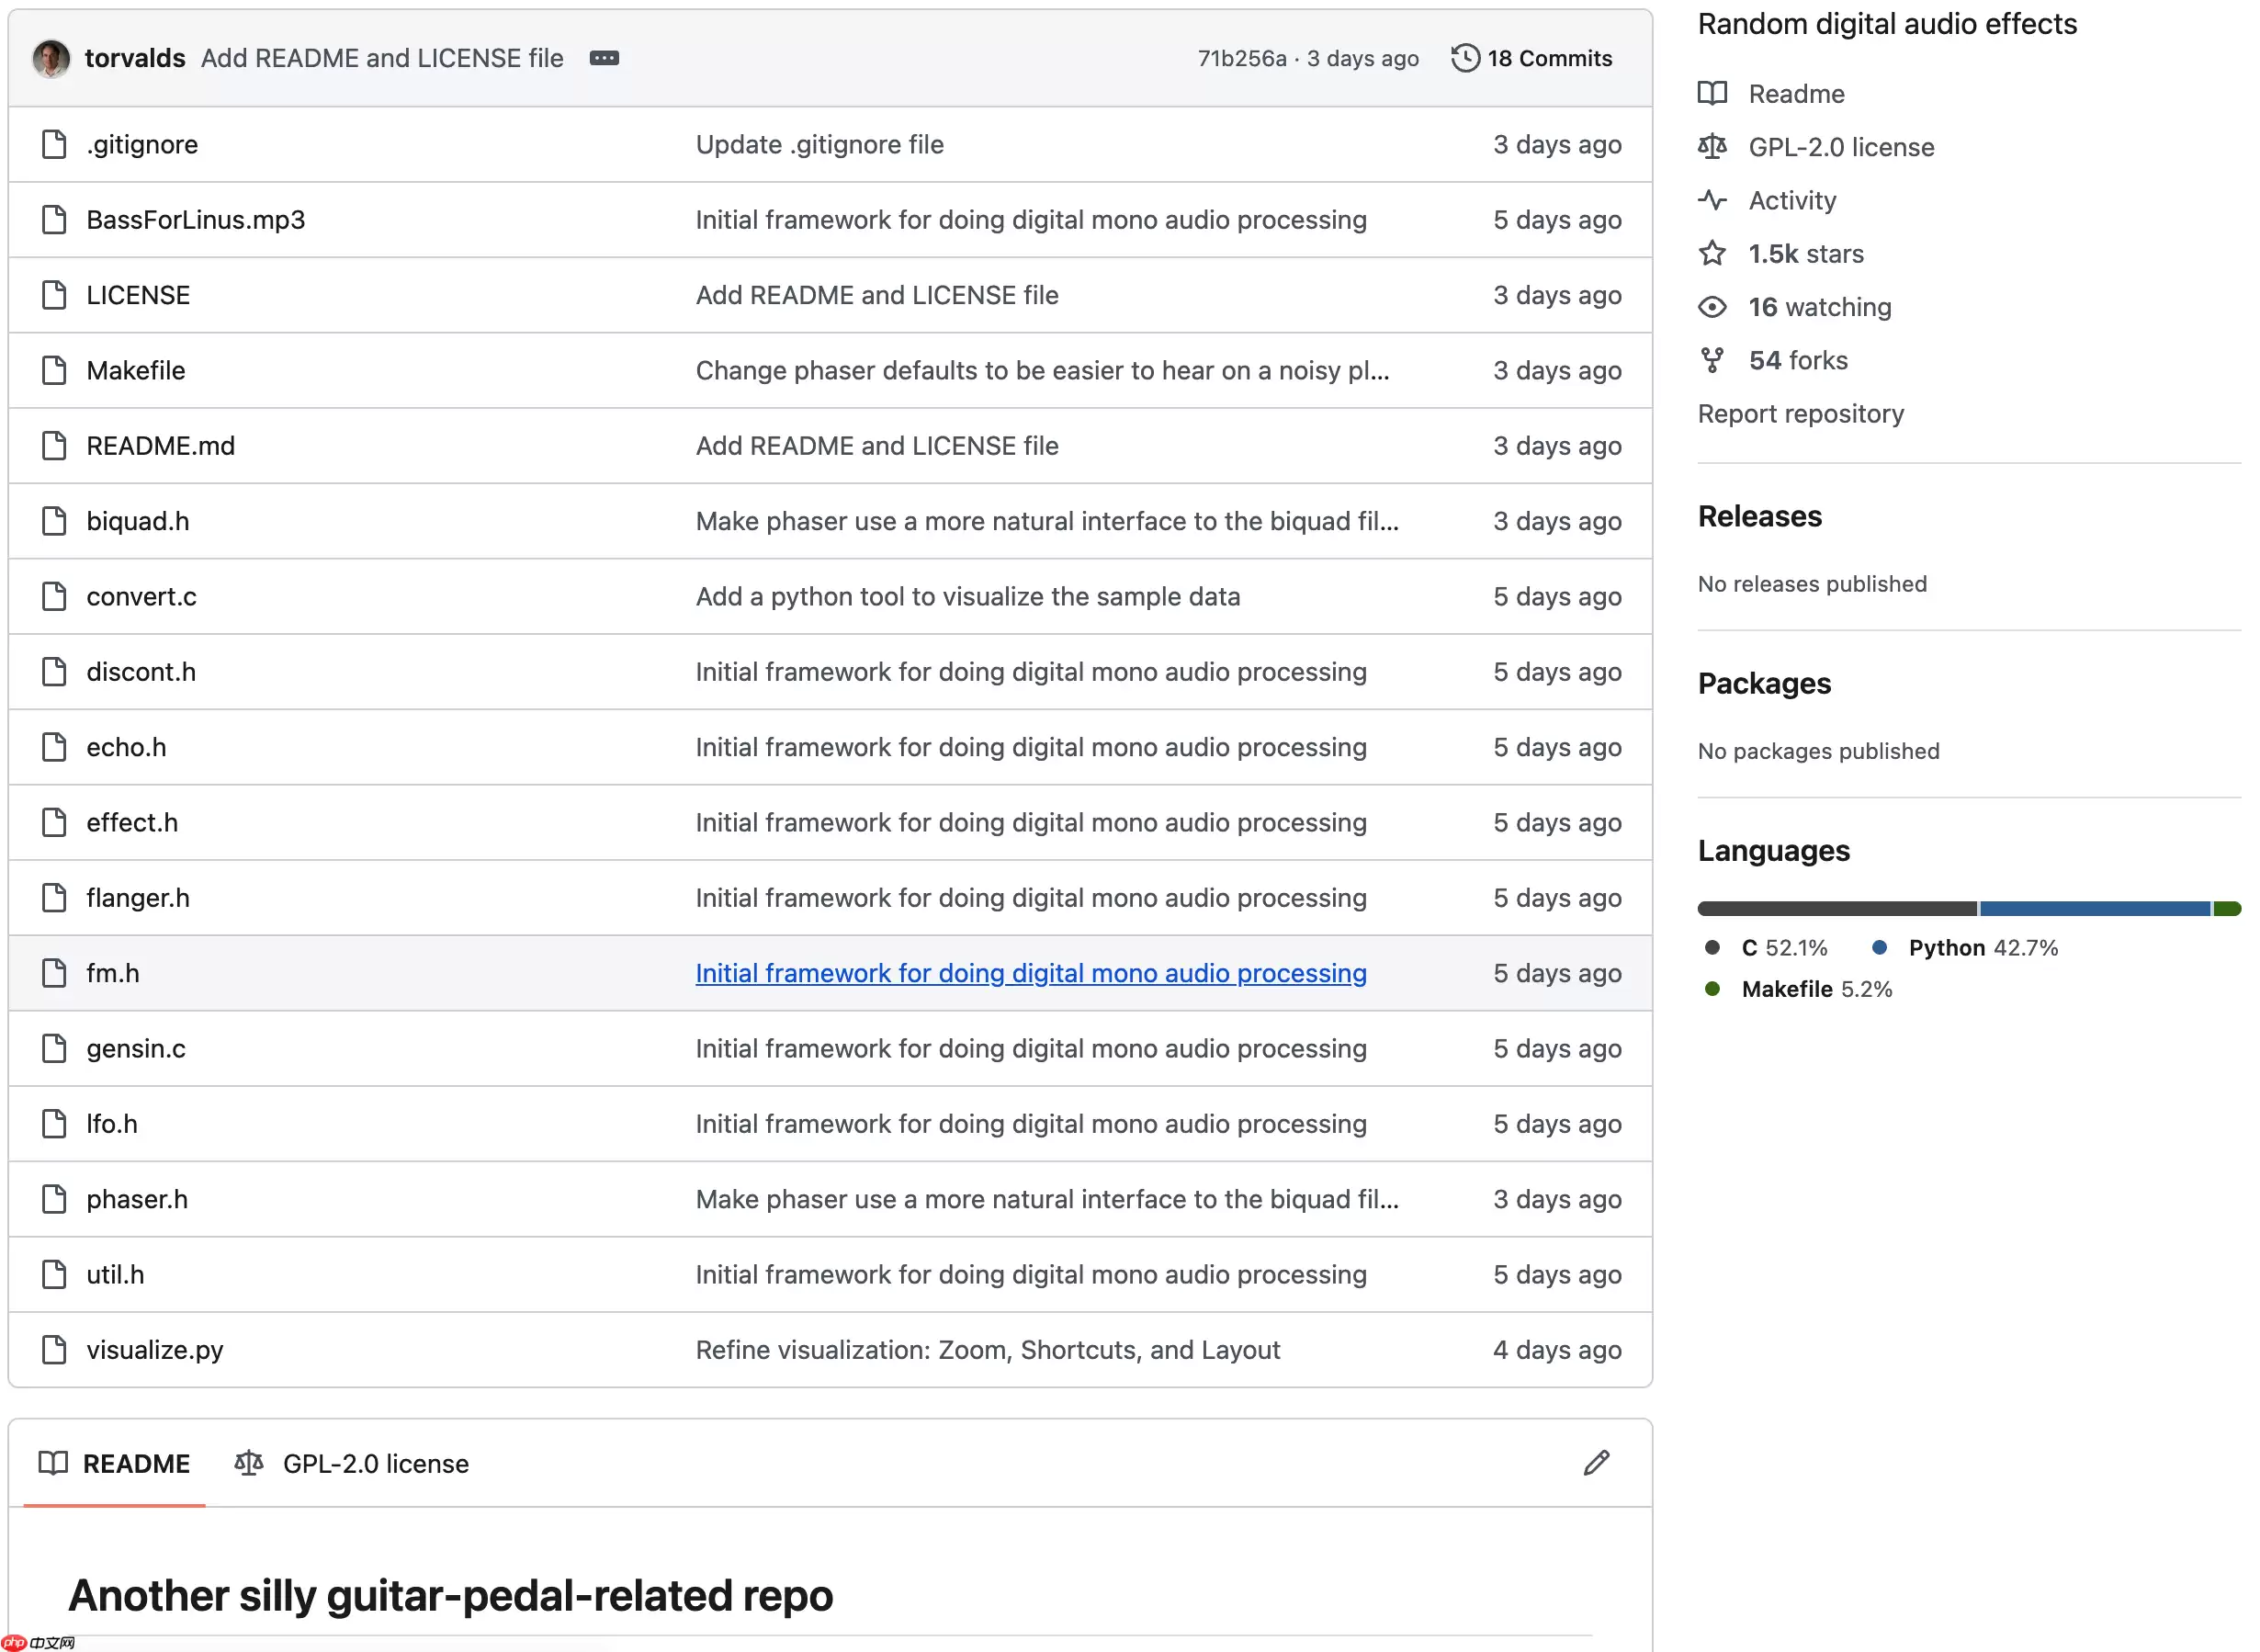Expand commit message ellipsis button

click(x=604, y=58)
